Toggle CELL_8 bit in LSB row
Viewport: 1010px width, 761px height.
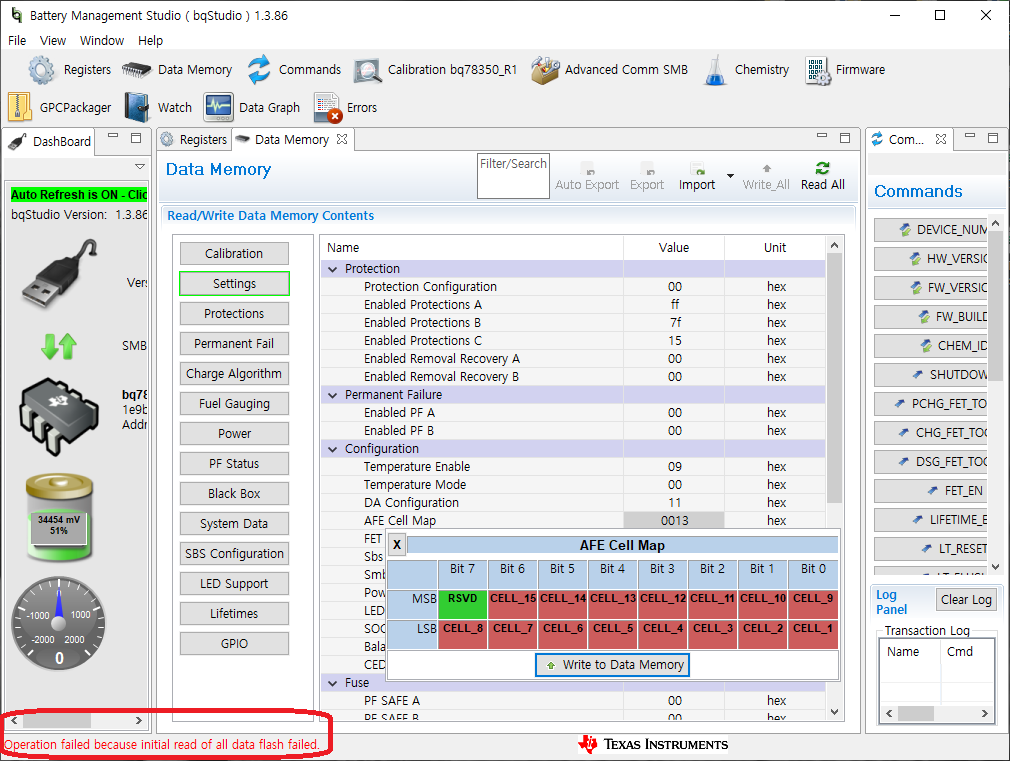(462, 634)
